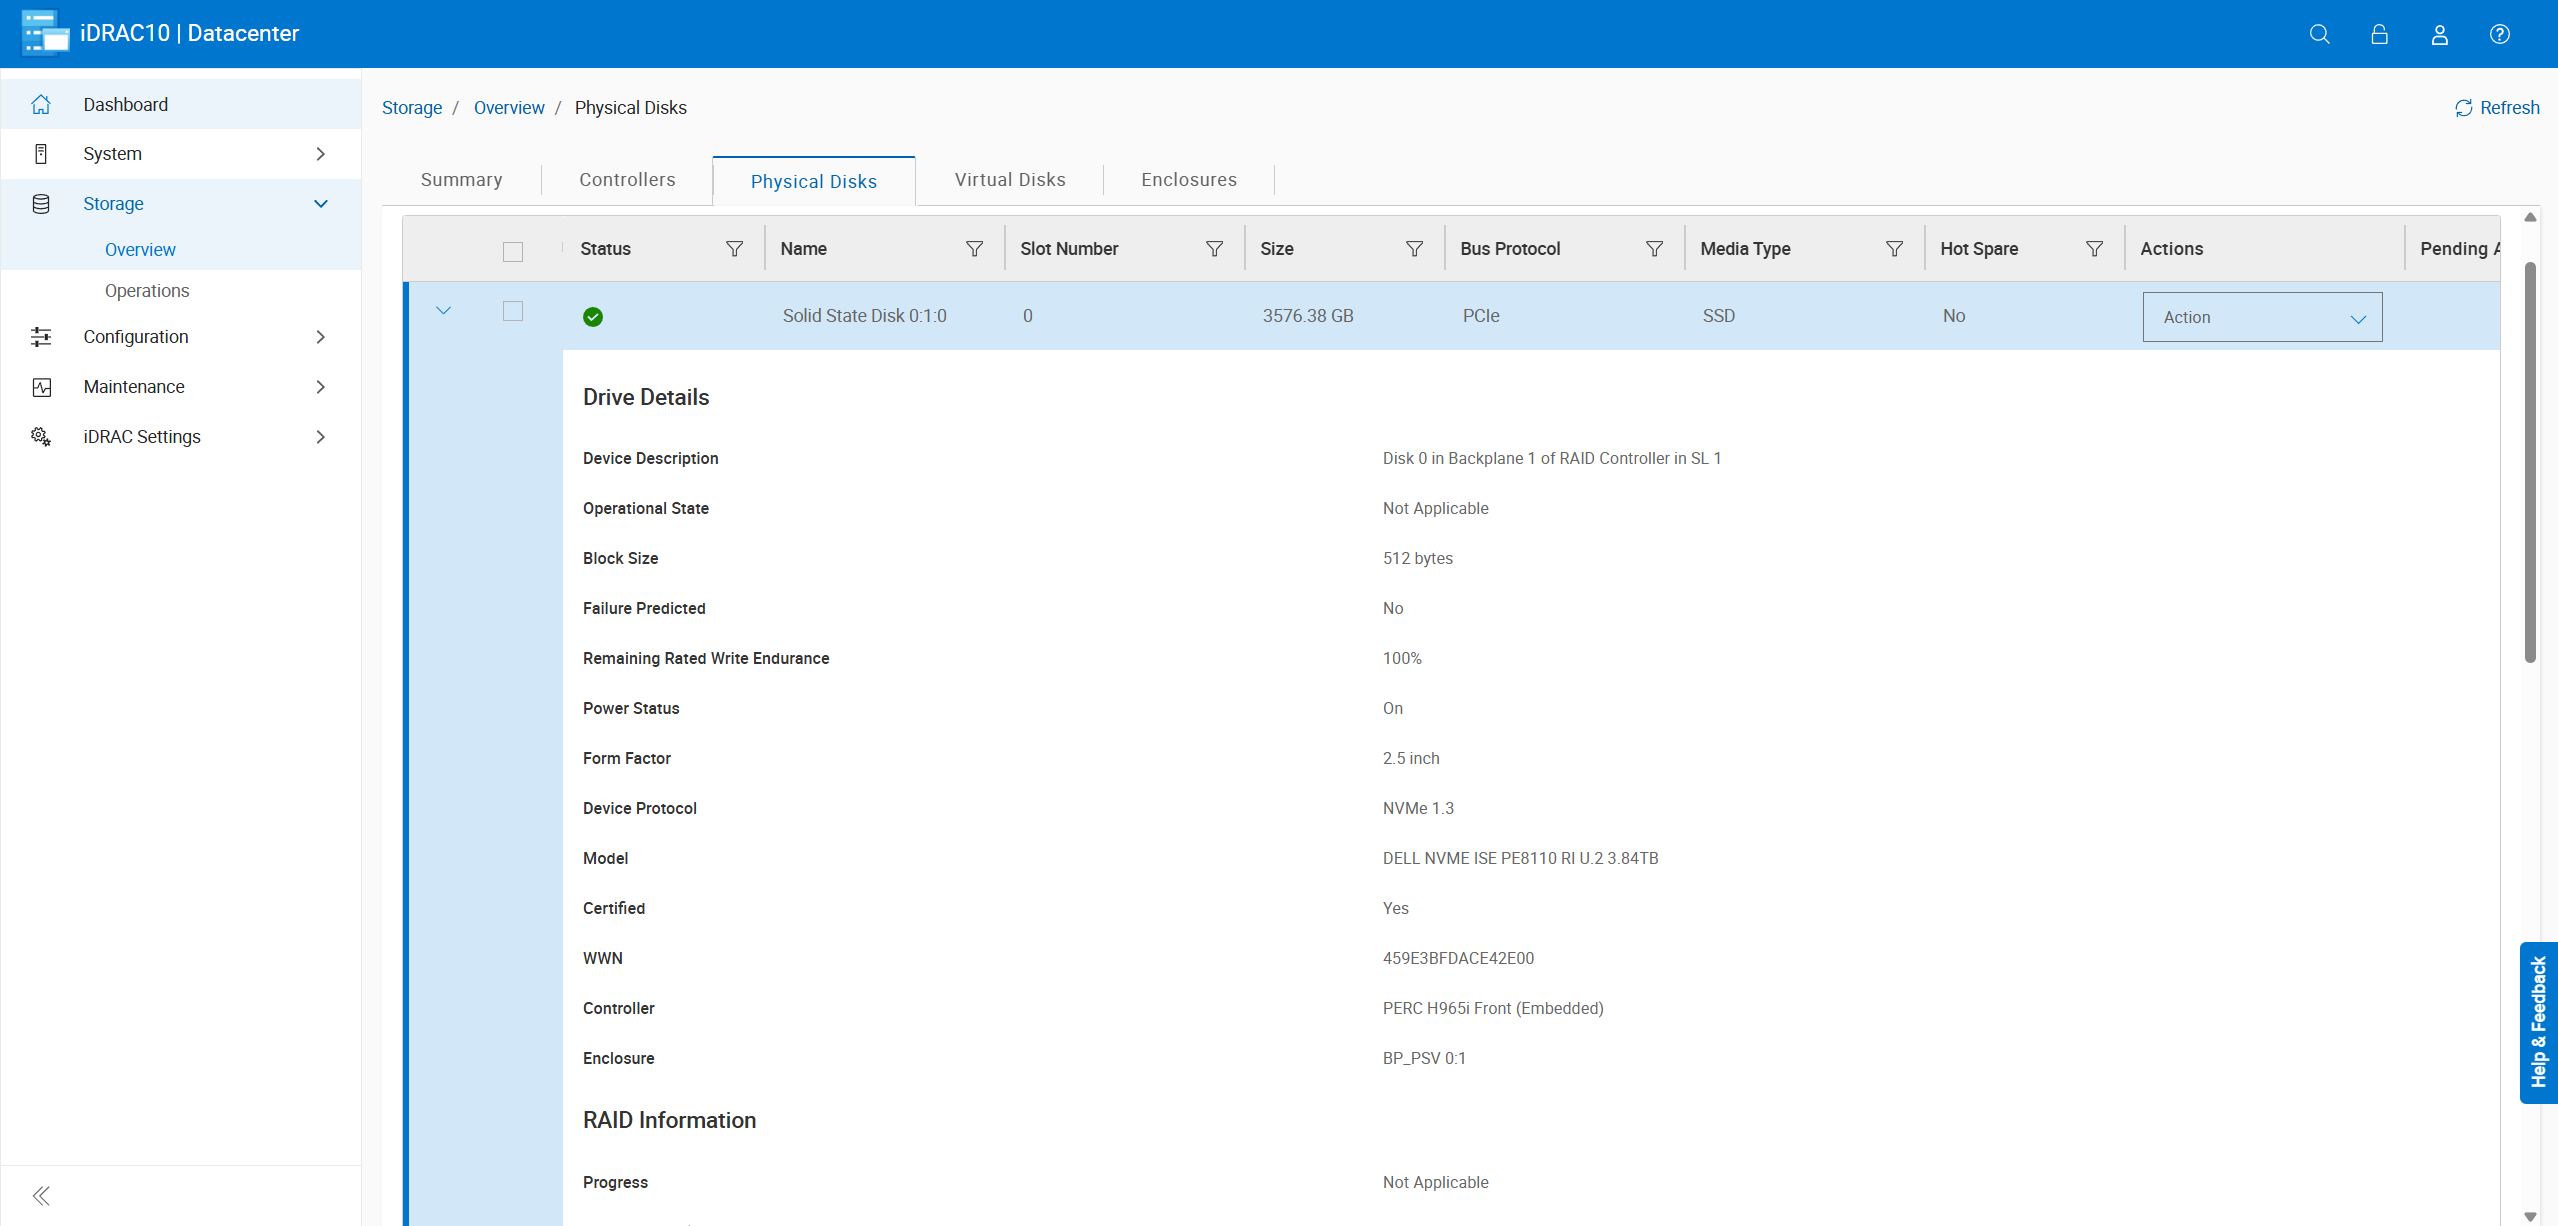Click the Media Type filter funnel

coord(1894,249)
